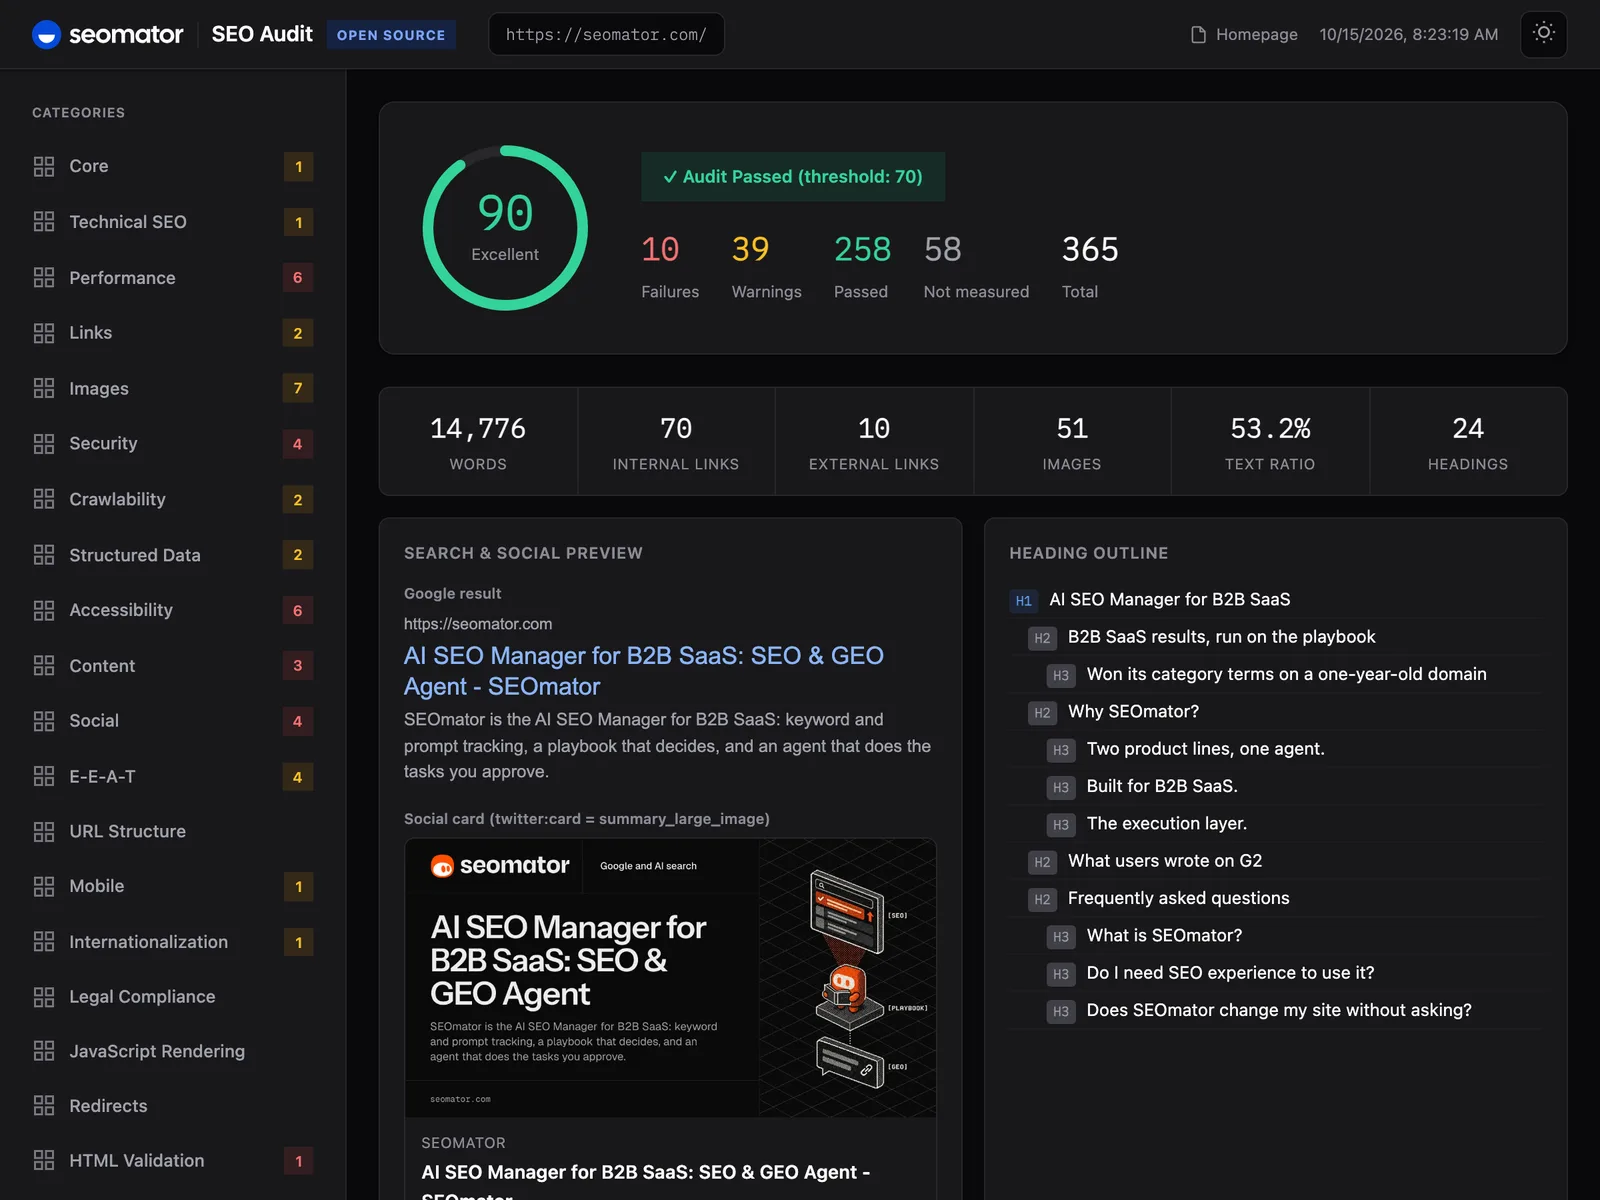Screen dimensions: 1600x1200
Task: Click the Audit Passed threshold banner
Action: click(793, 177)
